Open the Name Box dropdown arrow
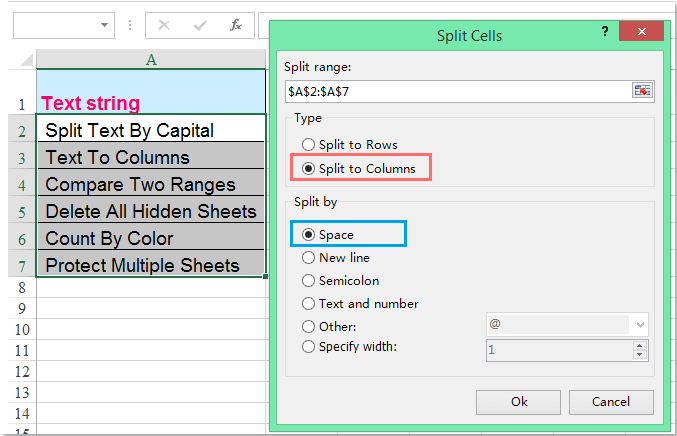The height and width of the screenshot is (436, 677). tap(105, 25)
